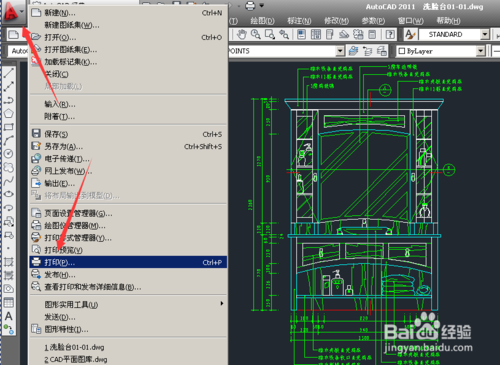
Task: Open the Markup Set Manager icon
Action: pos(358,34)
